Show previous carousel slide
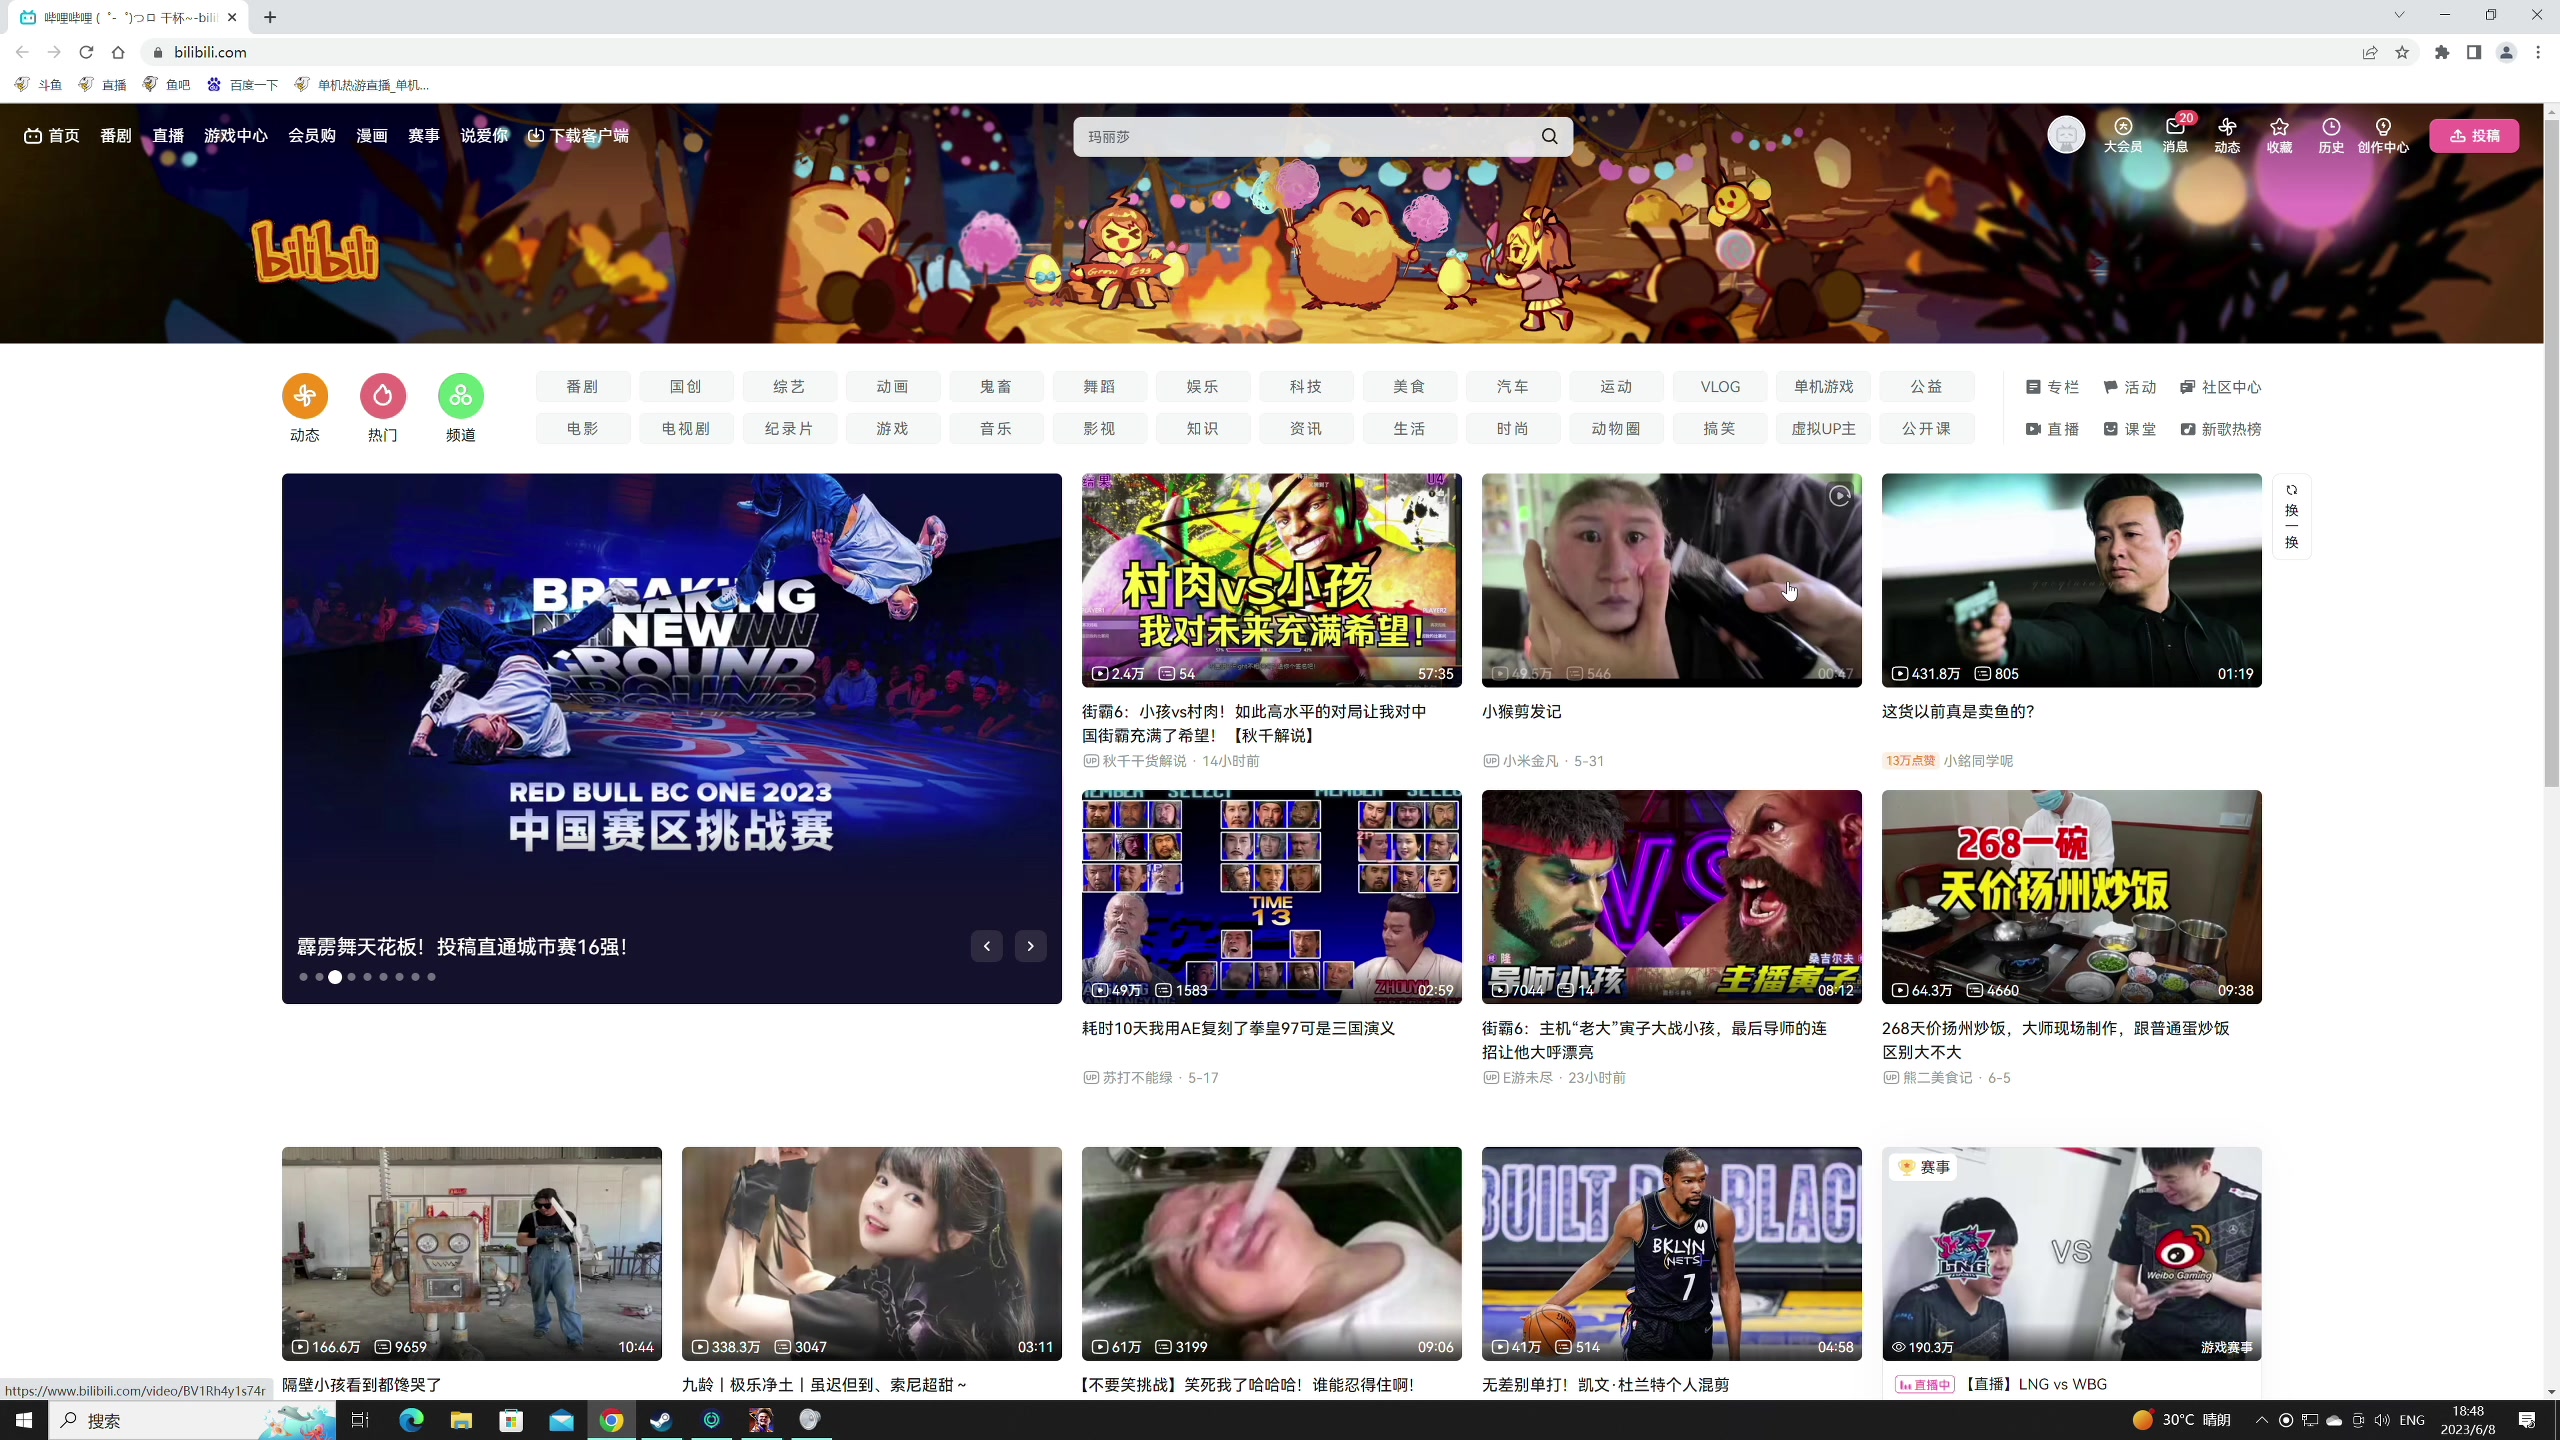 pyautogui.click(x=987, y=946)
